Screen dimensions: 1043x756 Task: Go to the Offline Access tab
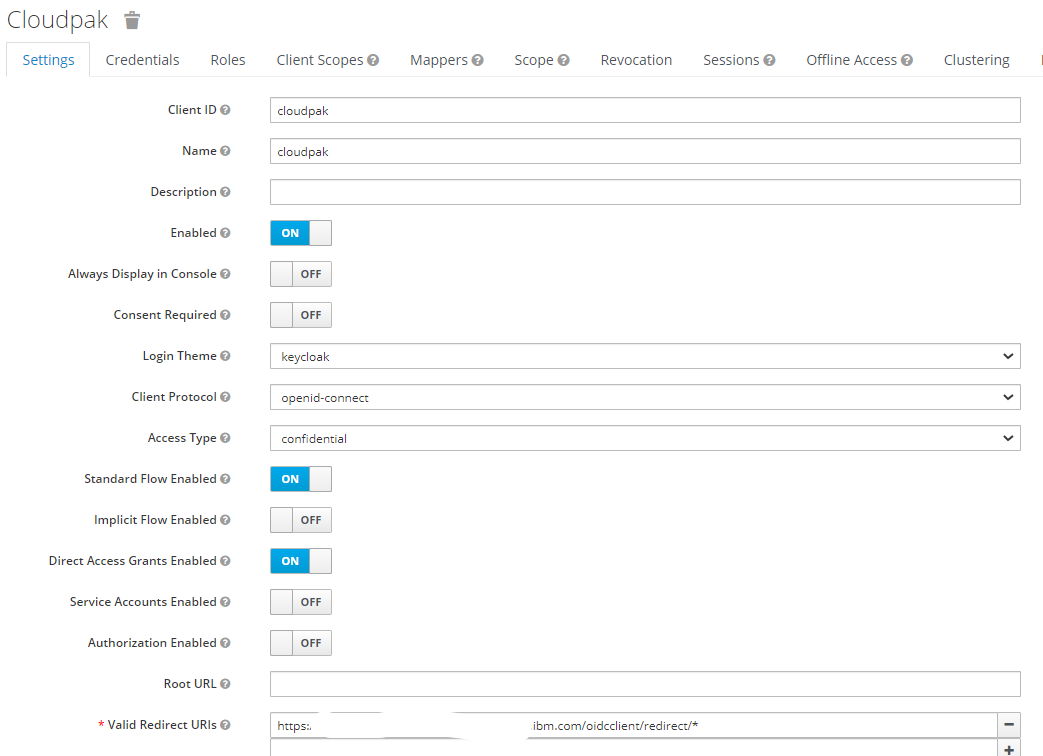tap(851, 60)
